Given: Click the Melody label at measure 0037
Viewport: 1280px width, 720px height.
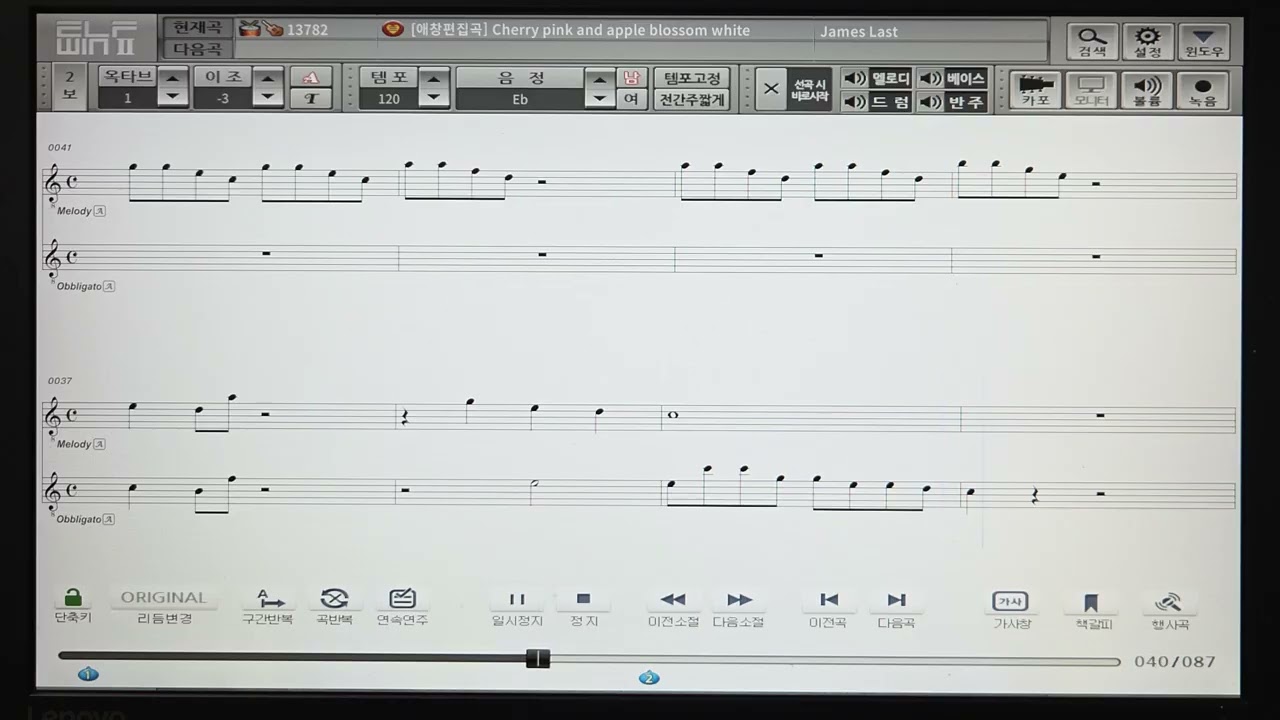Looking at the screenshot, I should click(74, 444).
